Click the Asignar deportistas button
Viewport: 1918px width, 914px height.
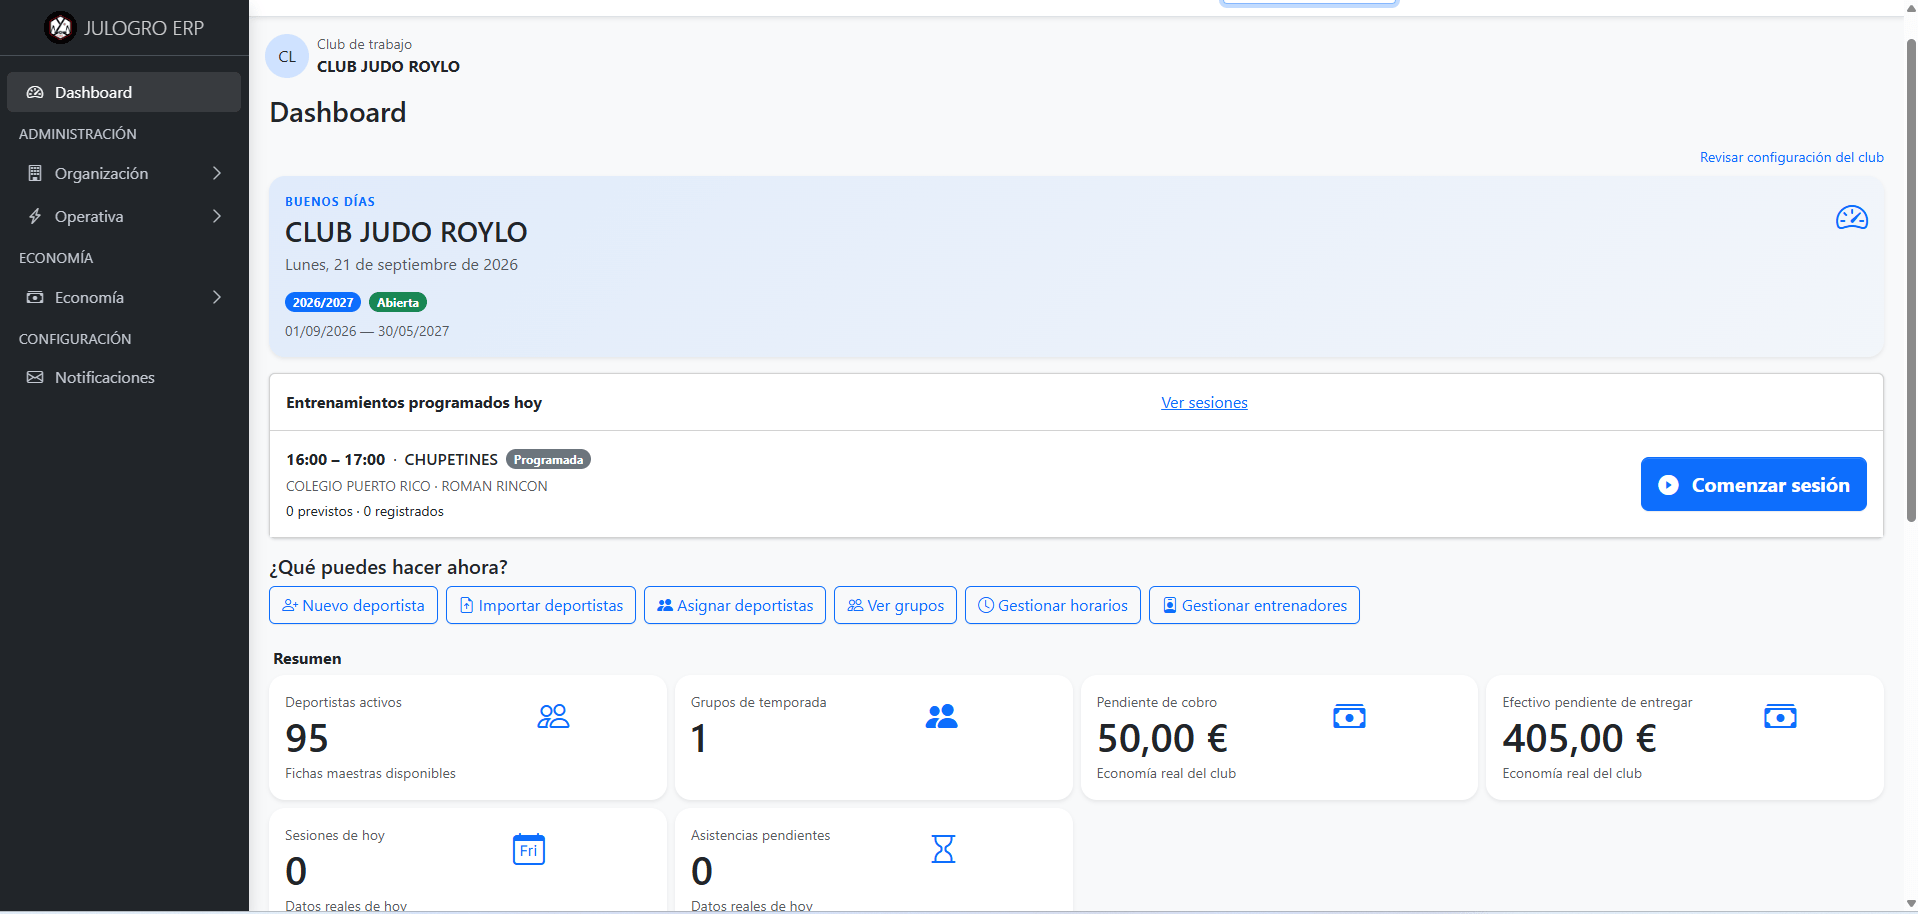click(x=735, y=605)
